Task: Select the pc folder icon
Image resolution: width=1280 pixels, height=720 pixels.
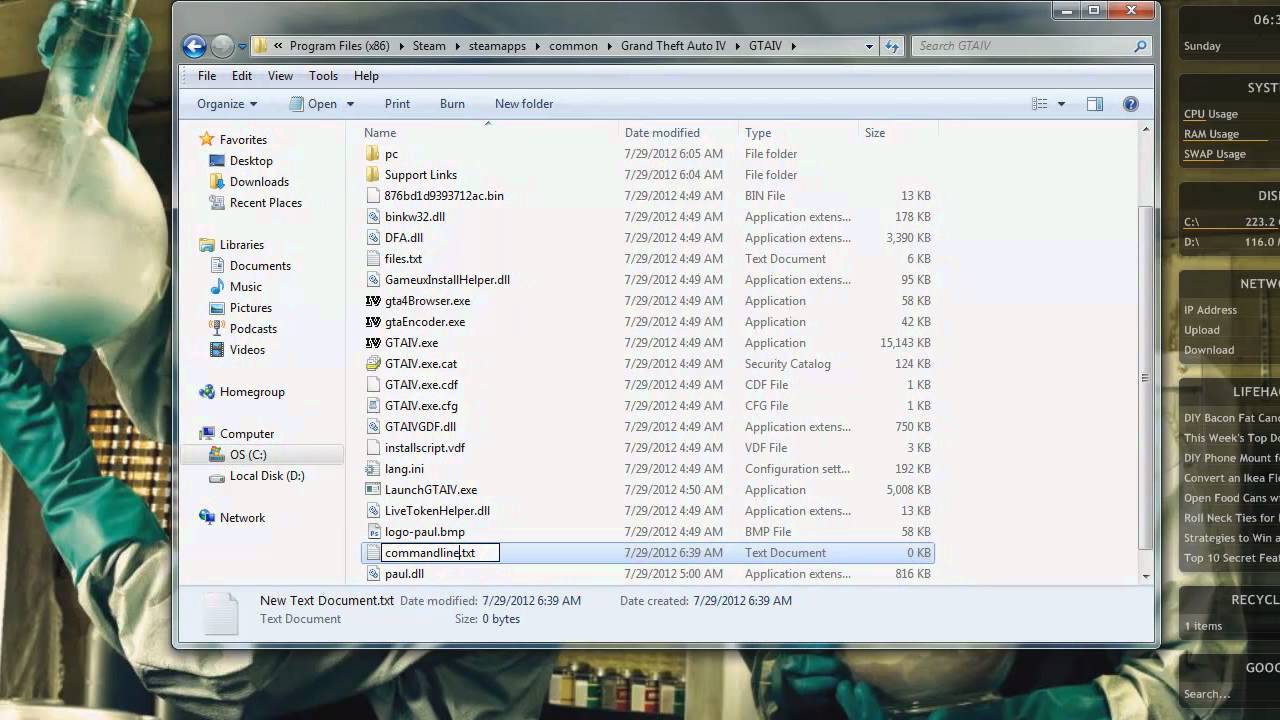Action: (373, 154)
